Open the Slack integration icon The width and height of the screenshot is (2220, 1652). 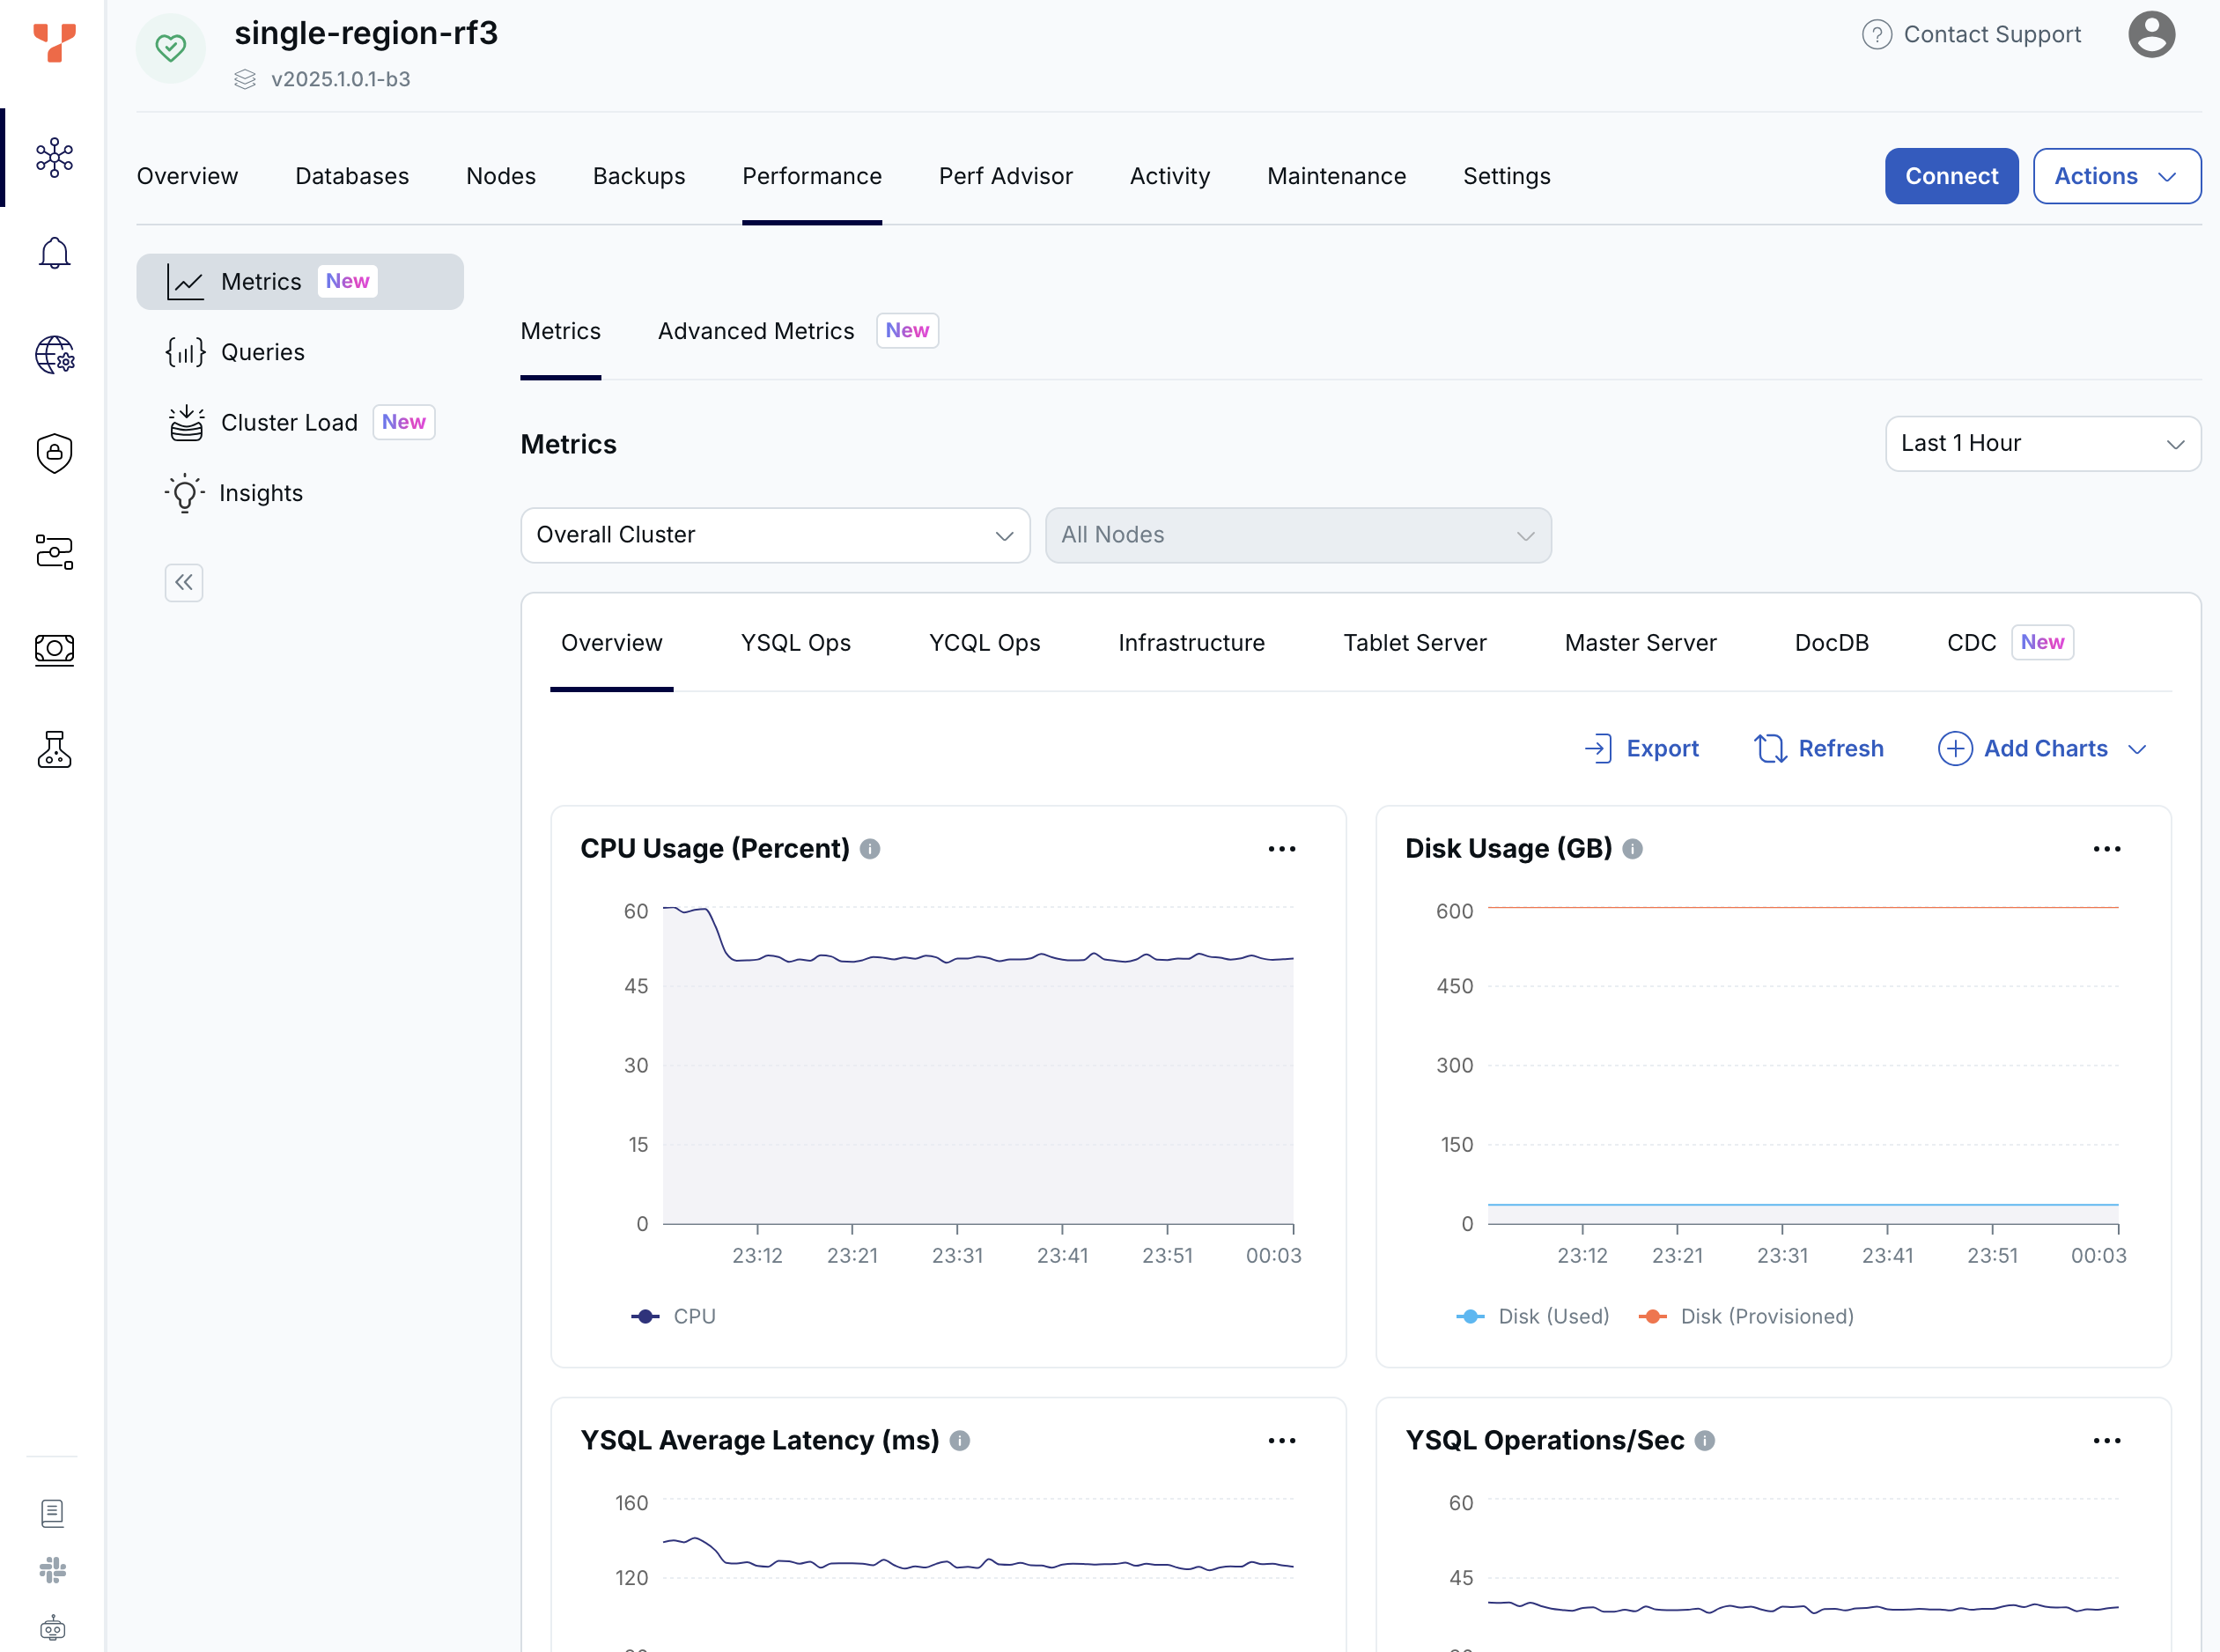(x=54, y=1570)
